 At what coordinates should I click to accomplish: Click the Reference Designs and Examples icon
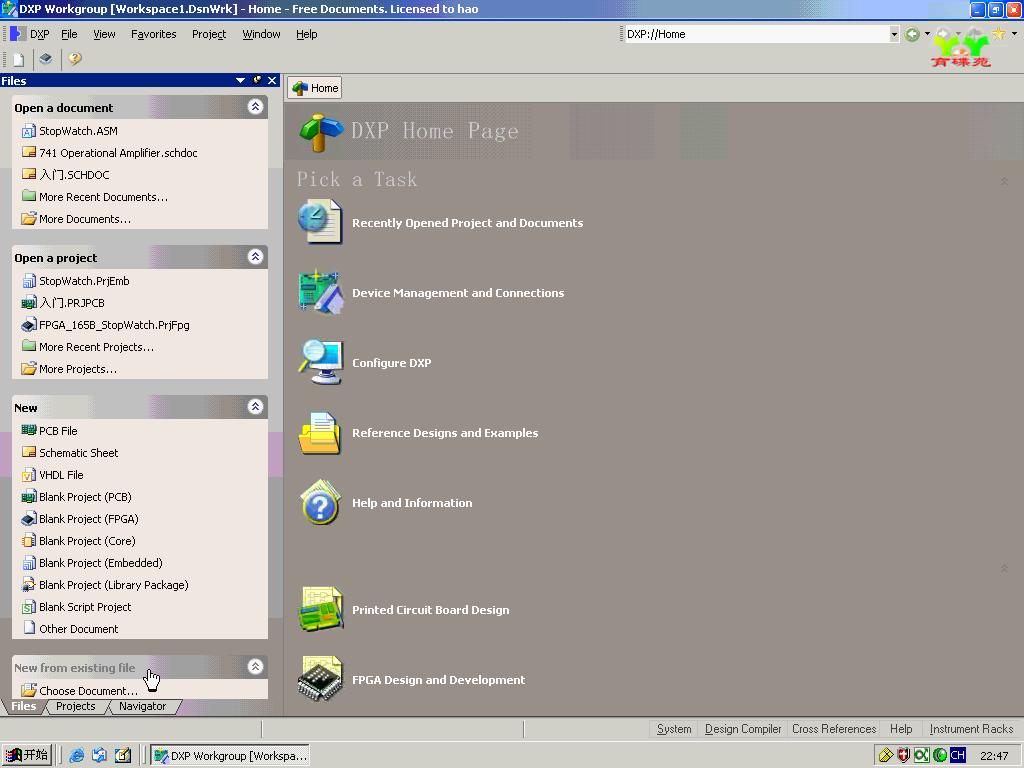coord(319,432)
